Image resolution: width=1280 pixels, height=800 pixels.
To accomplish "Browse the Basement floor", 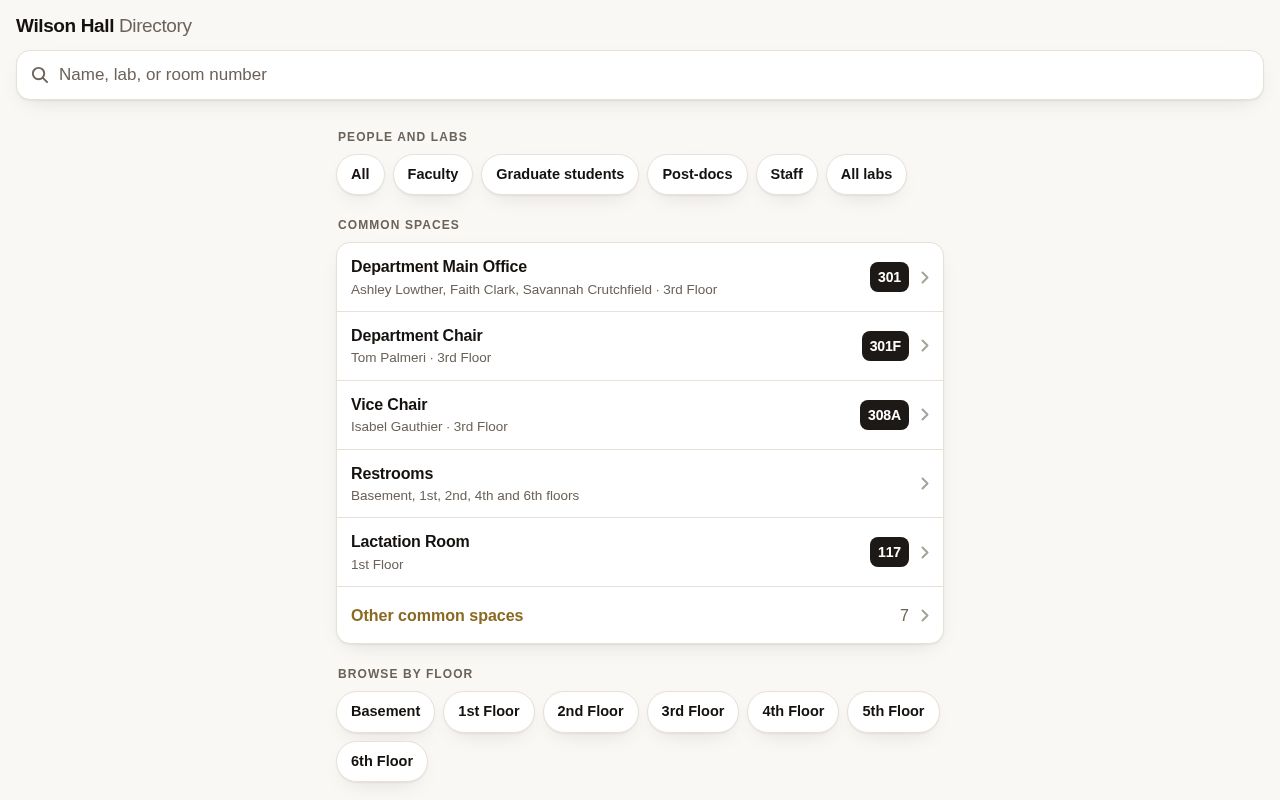I will click(x=385, y=711).
